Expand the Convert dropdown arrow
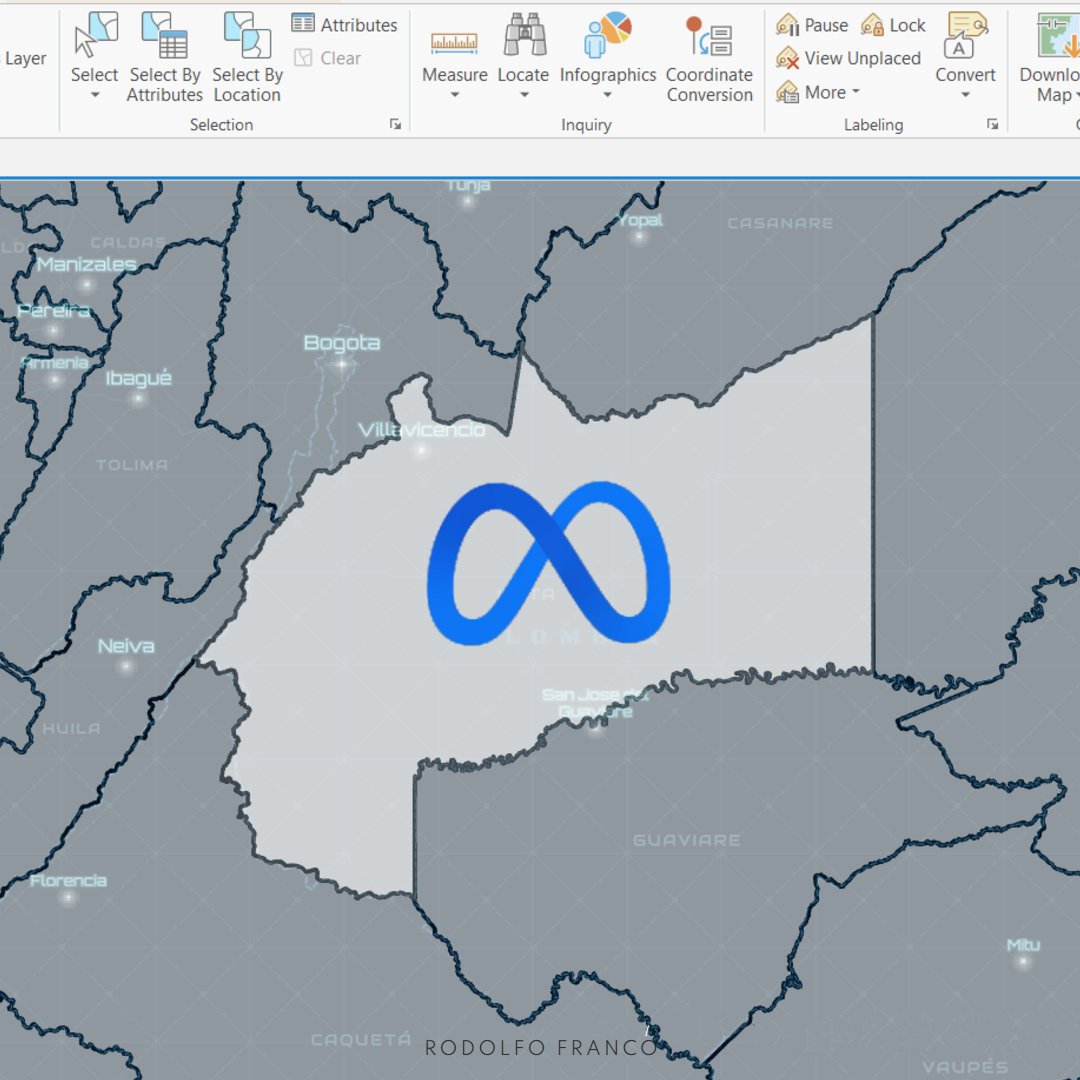Screen dimensions: 1080x1080 [966, 95]
